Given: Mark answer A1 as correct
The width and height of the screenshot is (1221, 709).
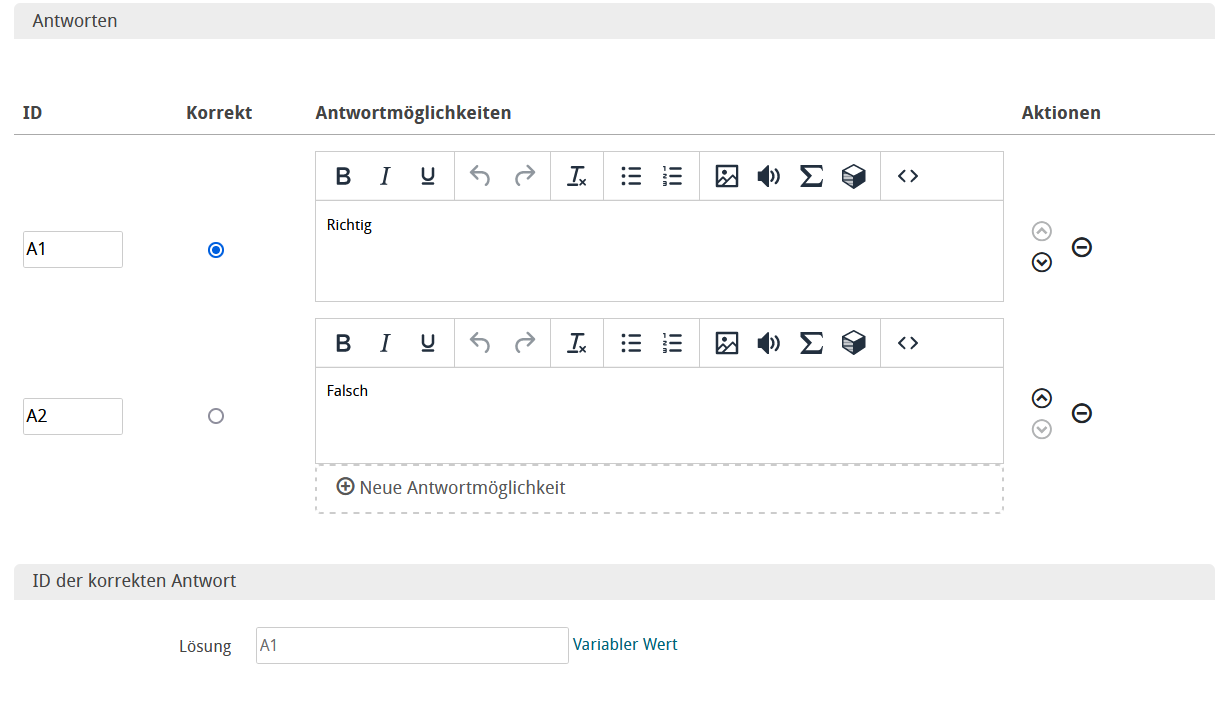Looking at the screenshot, I should (216, 250).
